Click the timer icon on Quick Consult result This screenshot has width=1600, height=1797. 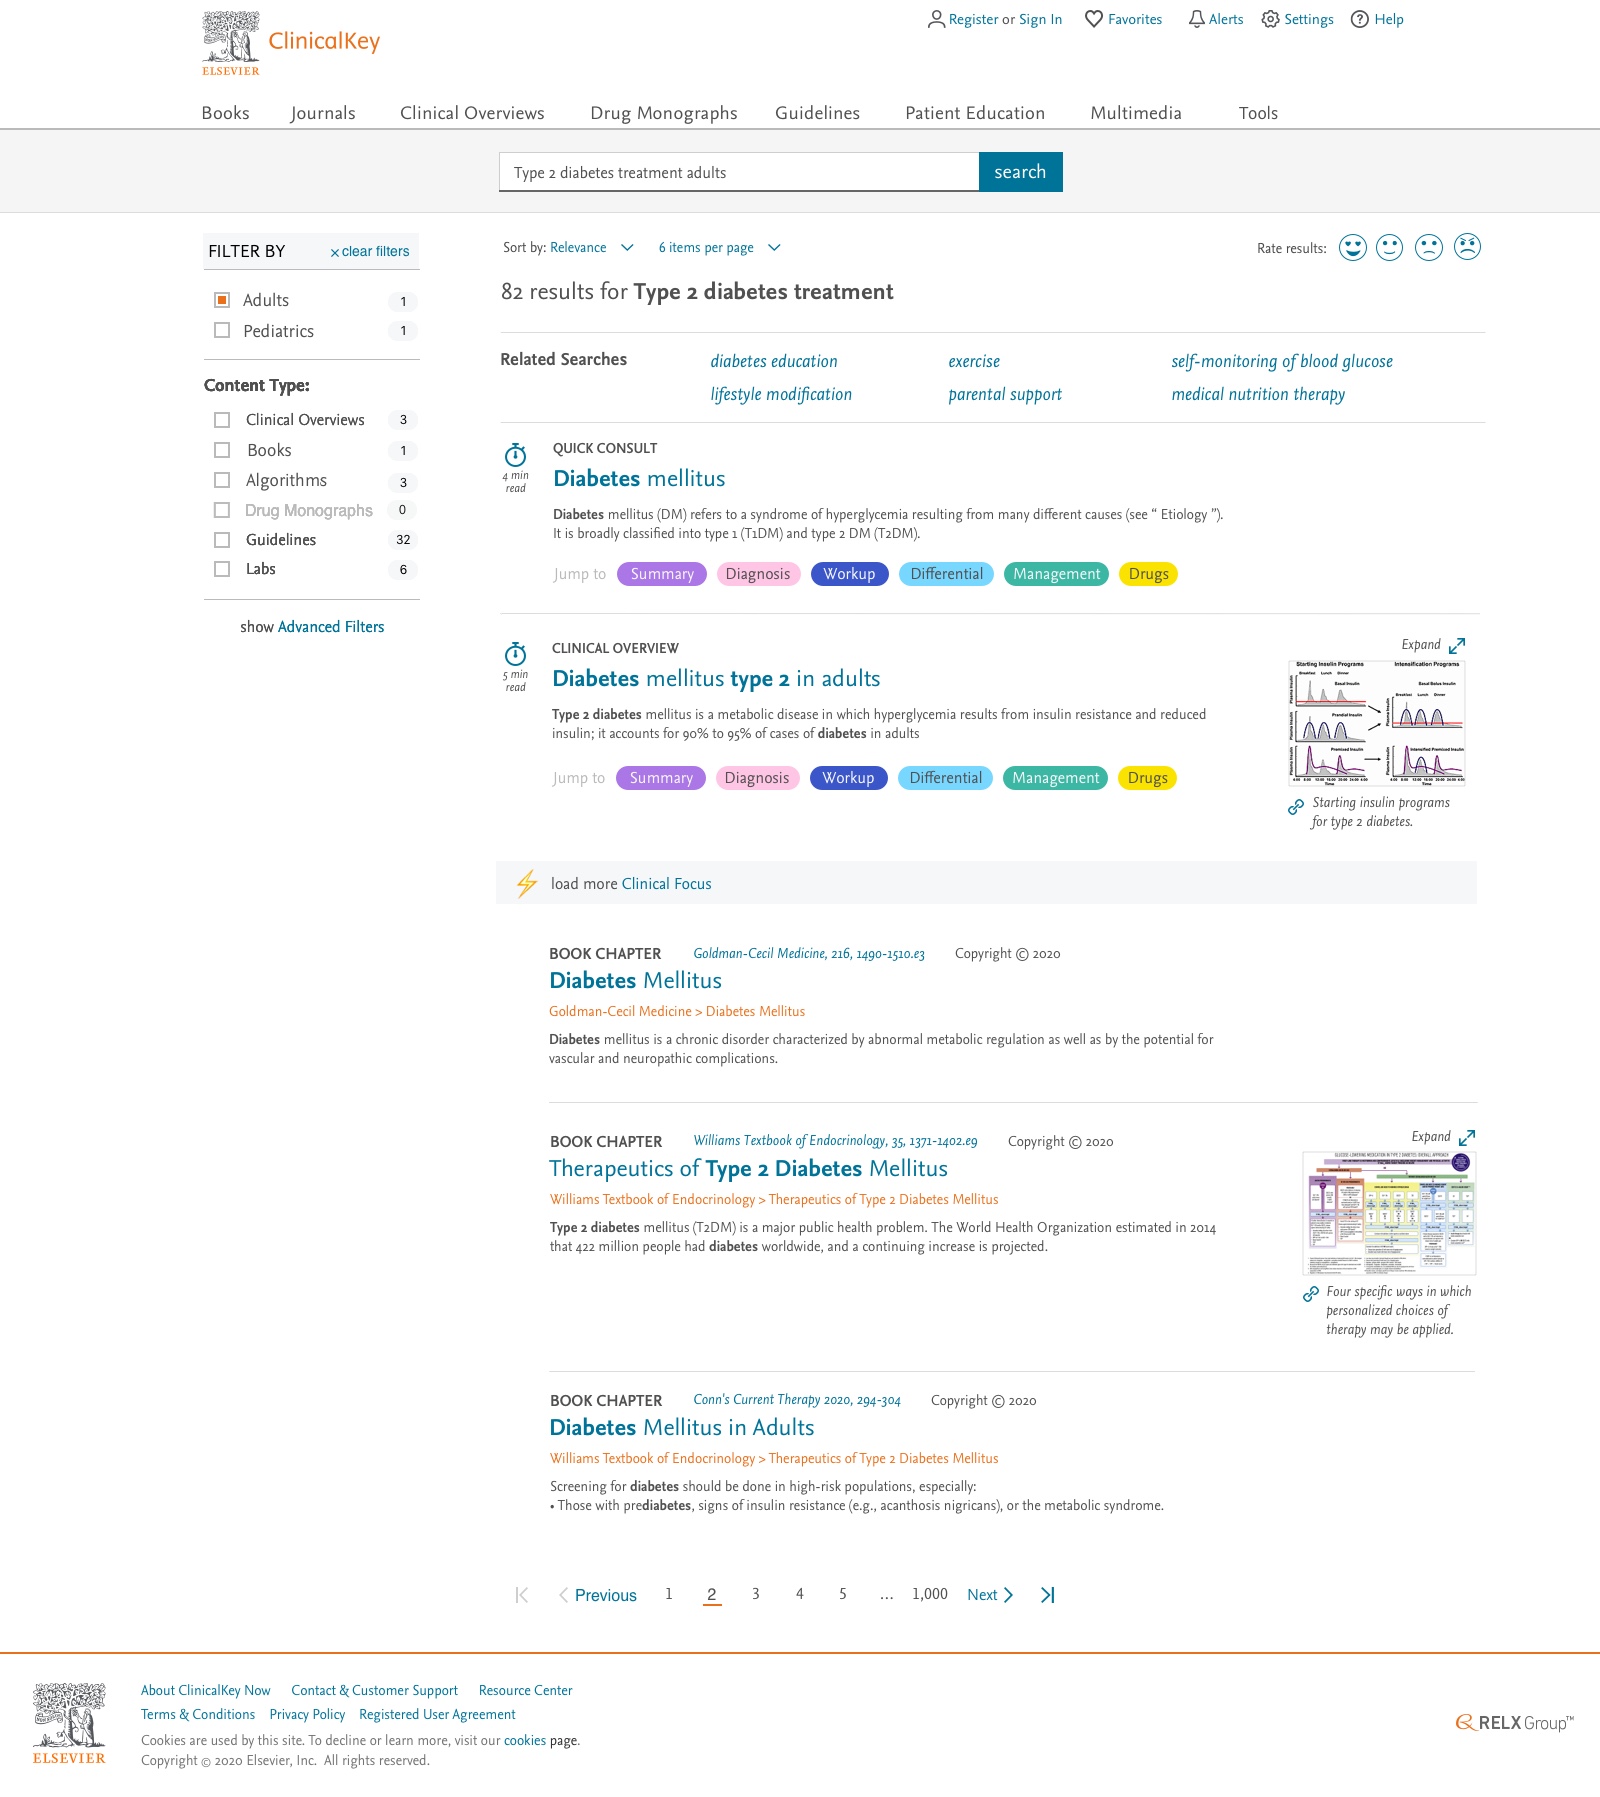pyautogui.click(x=515, y=455)
